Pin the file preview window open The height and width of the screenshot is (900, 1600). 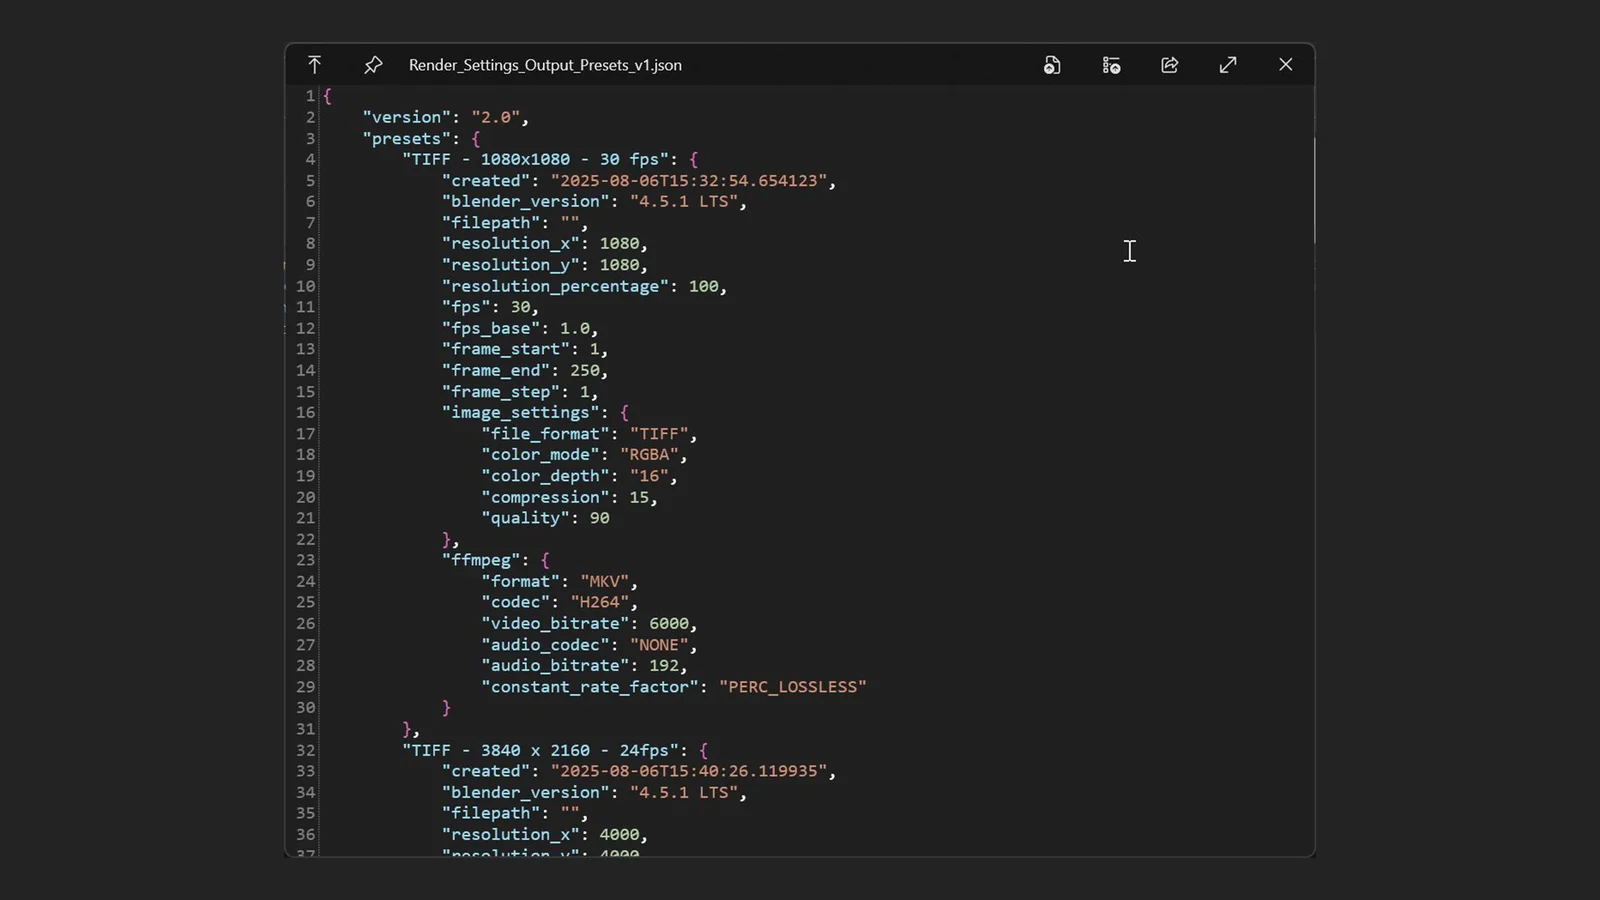pos(372,64)
